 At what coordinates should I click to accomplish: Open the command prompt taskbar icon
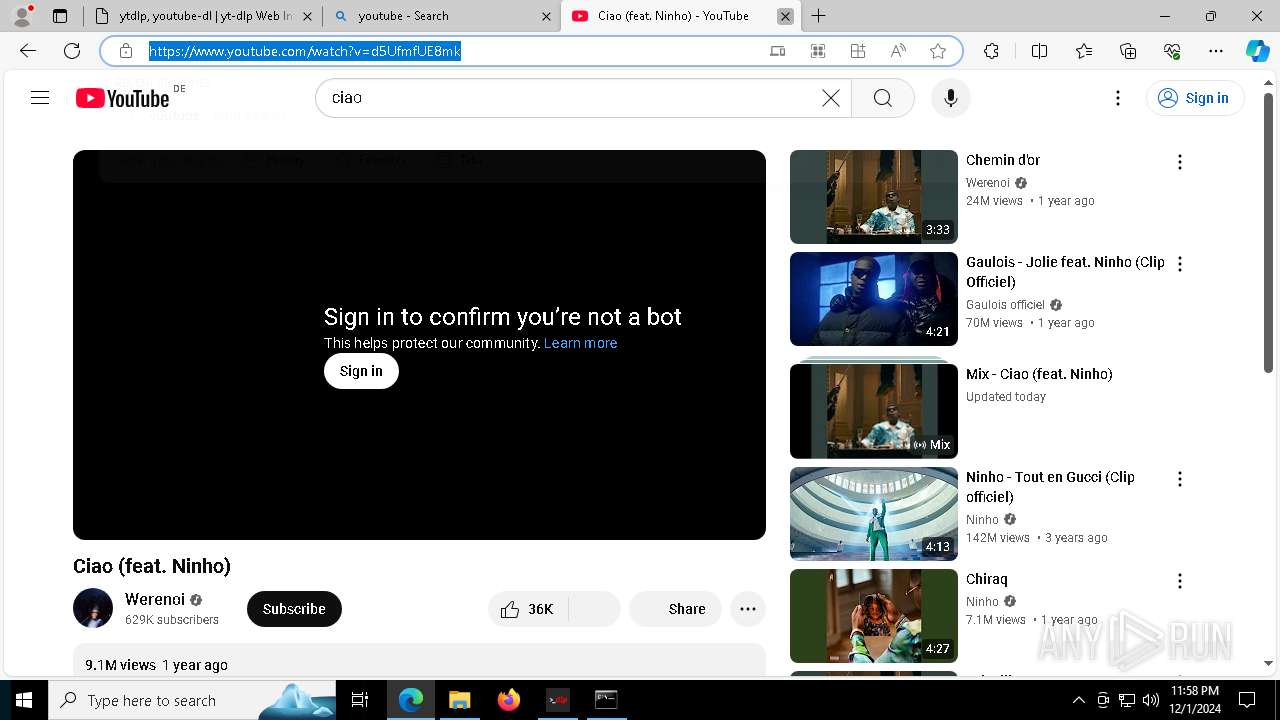pyautogui.click(x=606, y=700)
